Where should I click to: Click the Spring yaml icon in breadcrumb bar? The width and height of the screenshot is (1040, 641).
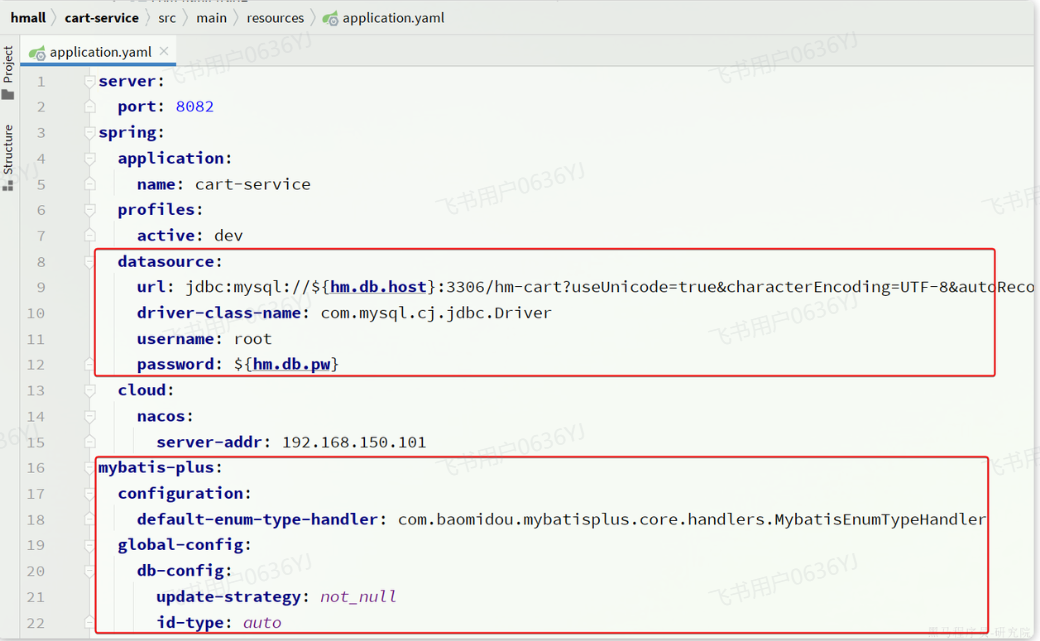pyautogui.click(x=330, y=19)
